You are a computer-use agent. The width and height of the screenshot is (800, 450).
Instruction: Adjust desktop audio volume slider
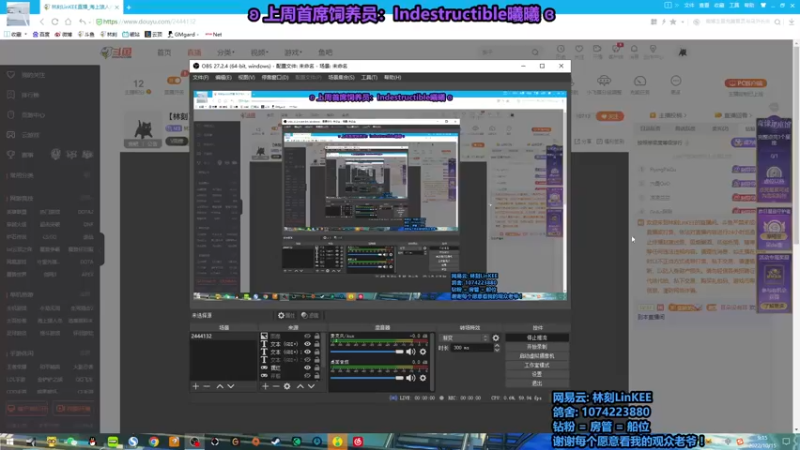click(x=367, y=378)
